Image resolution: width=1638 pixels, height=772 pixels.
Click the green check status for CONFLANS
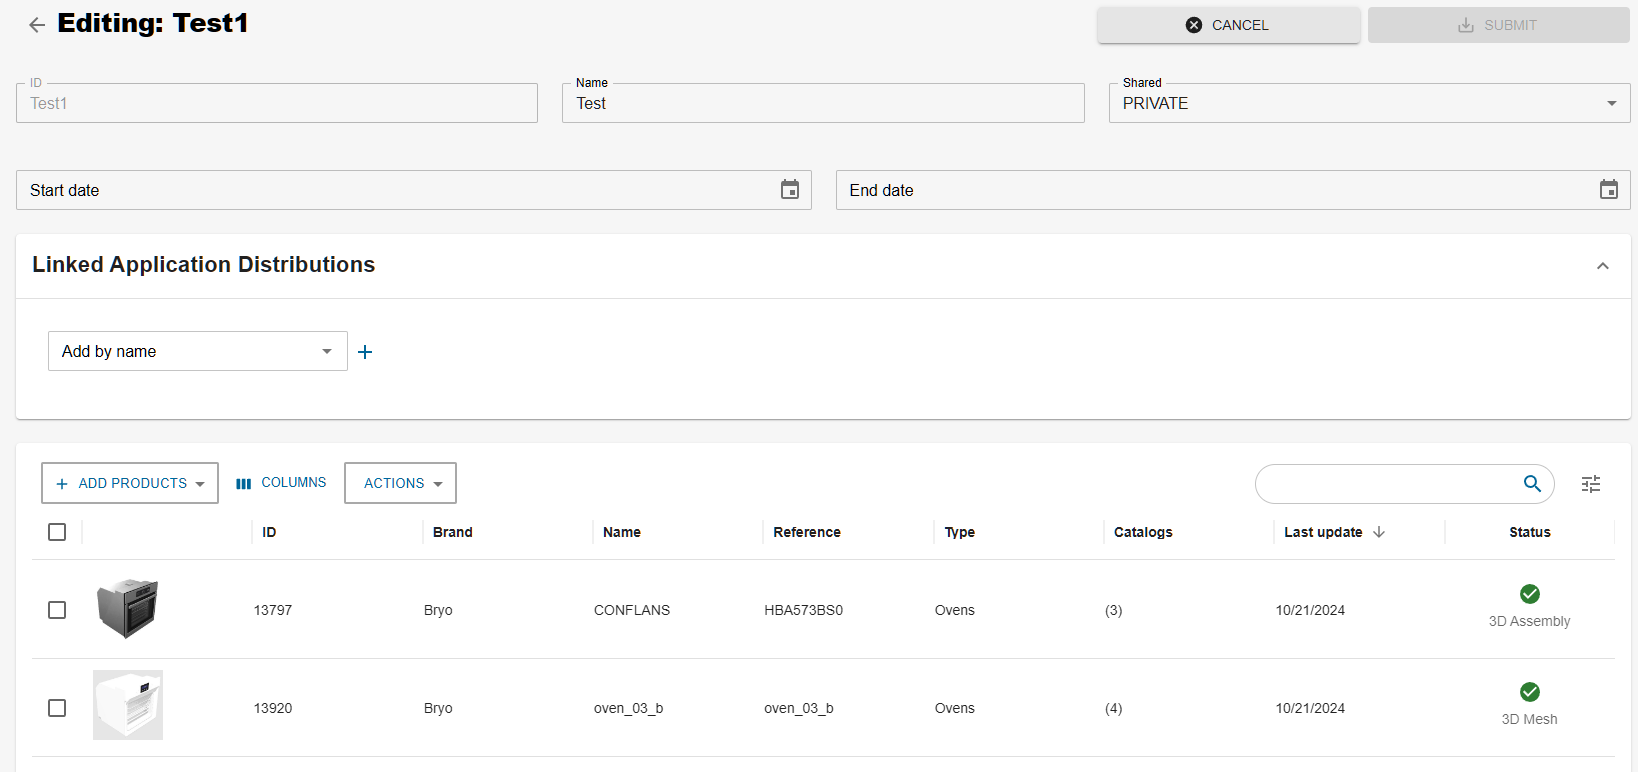1530,594
